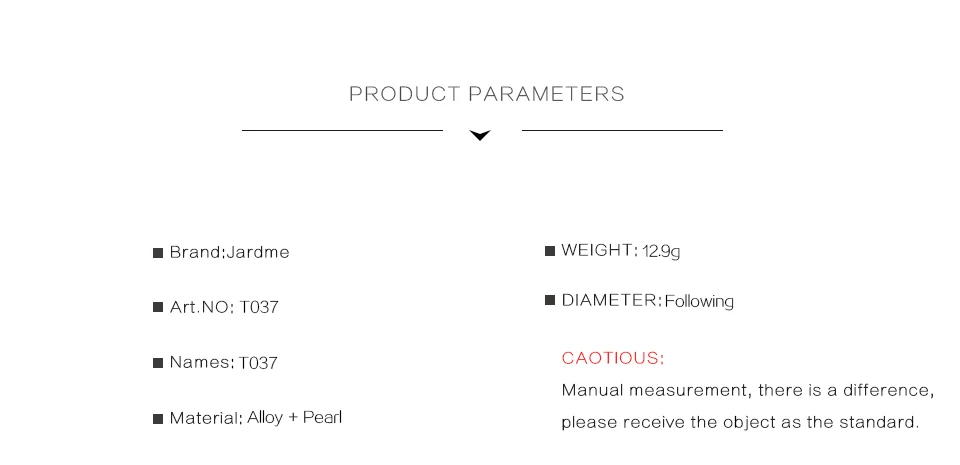Click the 'please receive the object' line
Screen dimensions: 960x465
click(739, 422)
